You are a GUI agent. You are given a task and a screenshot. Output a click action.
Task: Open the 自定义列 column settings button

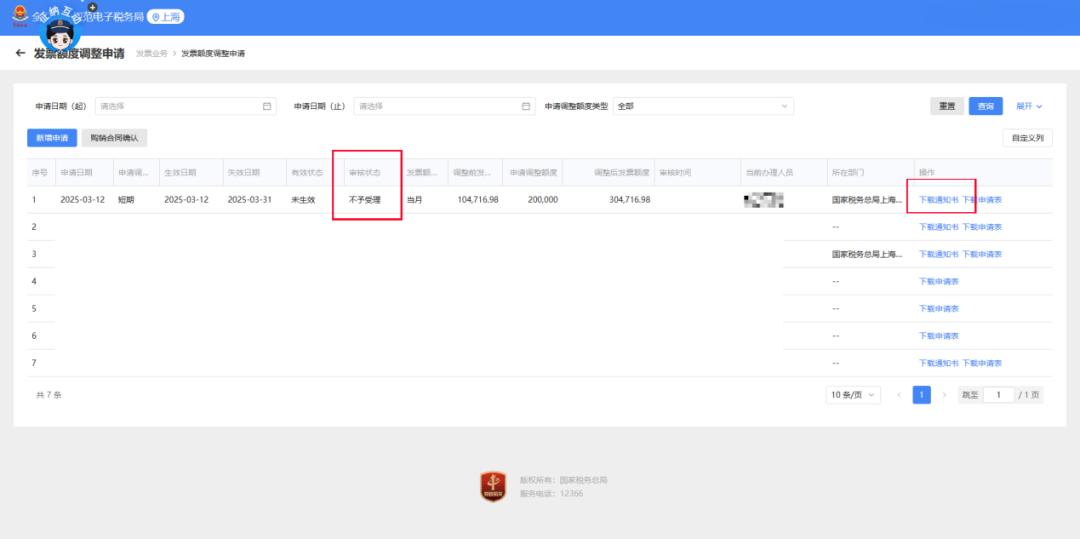tap(1027, 138)
